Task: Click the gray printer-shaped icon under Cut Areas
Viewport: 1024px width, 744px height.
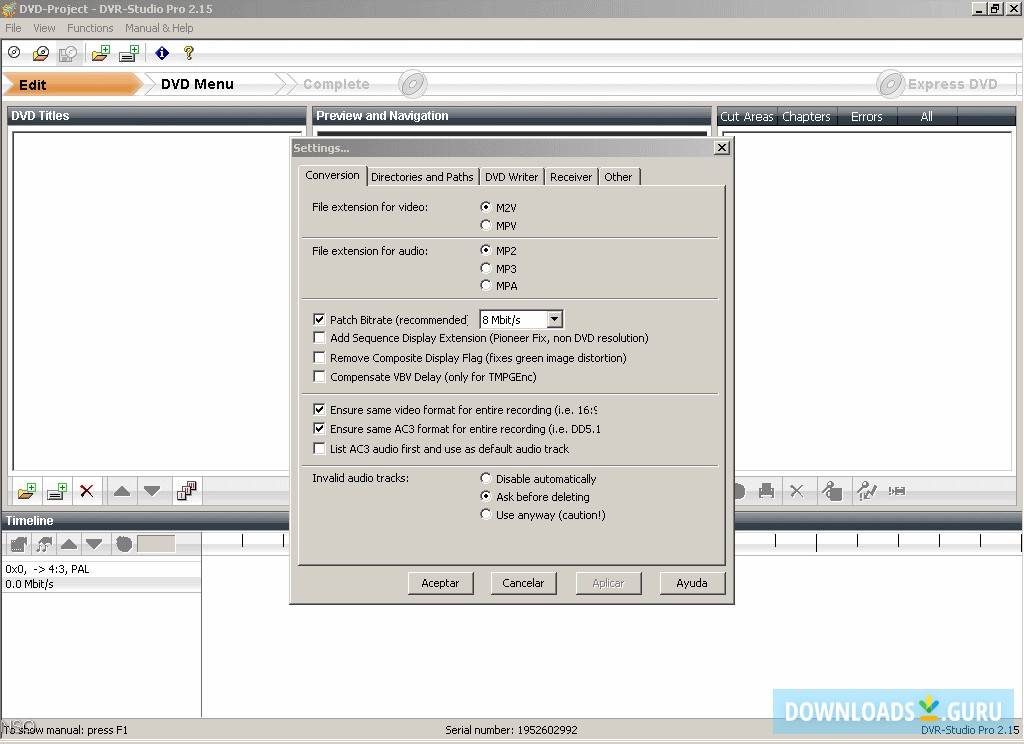Action: [767, 491]
